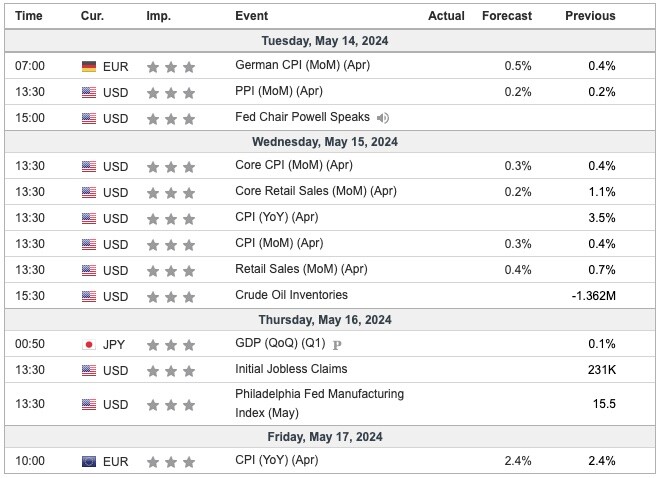Click the Japan flag icon beside JPY

89,345
